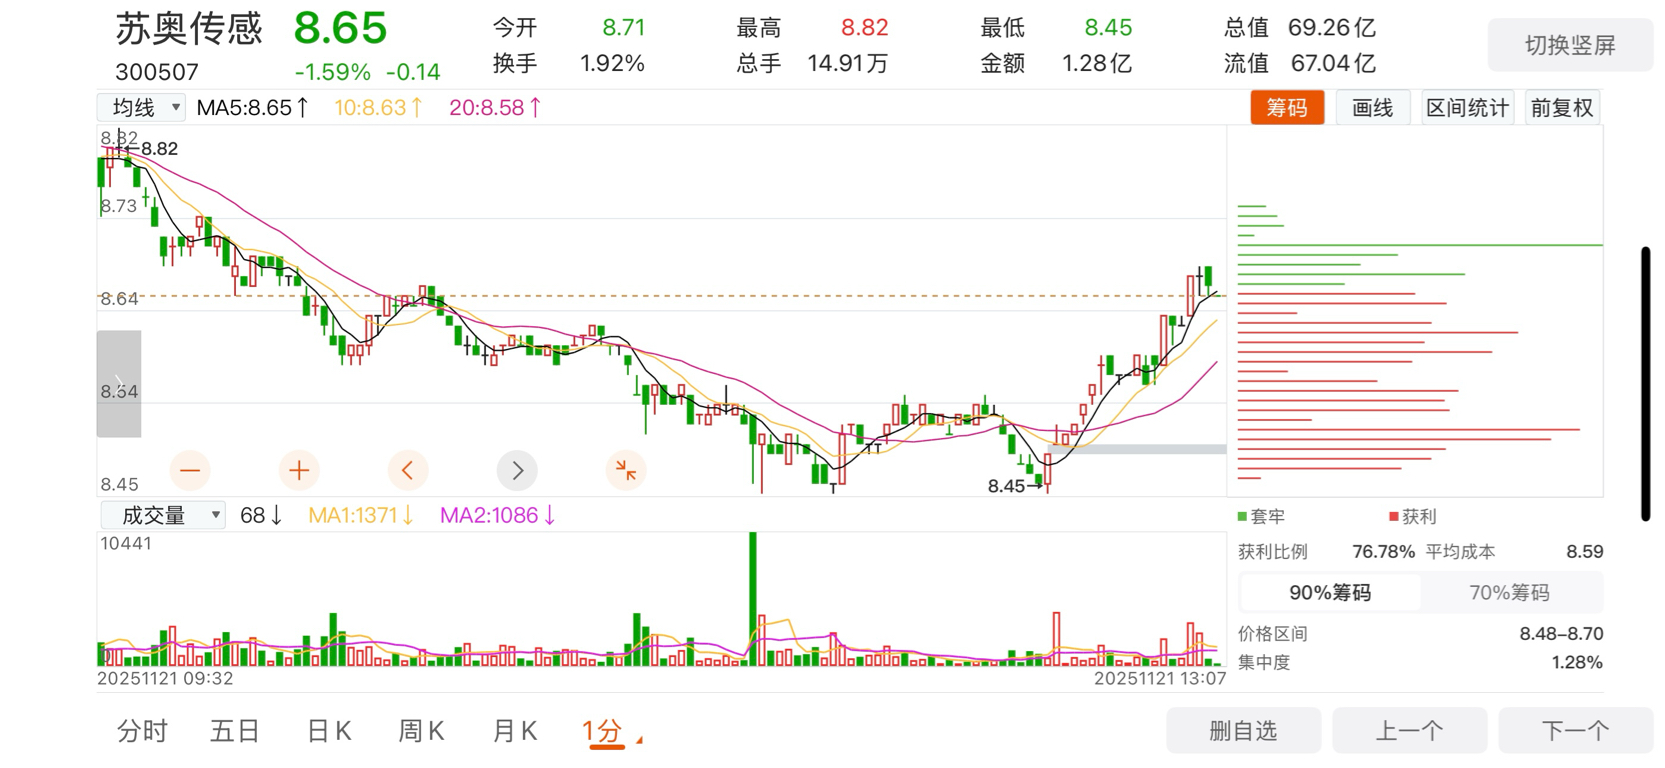Click the 最高 8.82 value in header
The height and width of the screenshot is (768, 1665).
(864, 28)
